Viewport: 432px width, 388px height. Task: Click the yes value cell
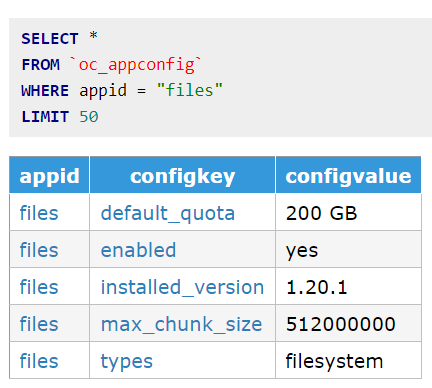[x=348, y=249]
